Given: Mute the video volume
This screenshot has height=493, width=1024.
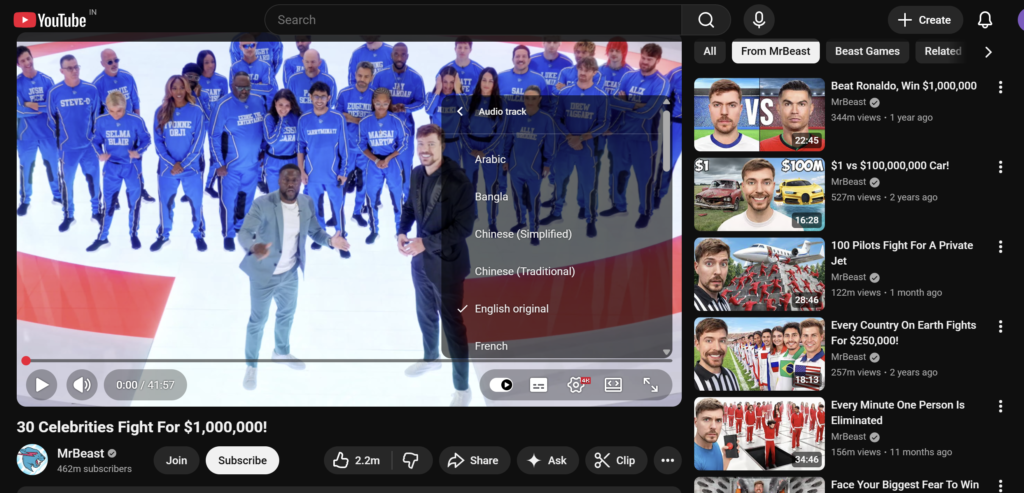Looking at the screenshot, I should [82, 385].
